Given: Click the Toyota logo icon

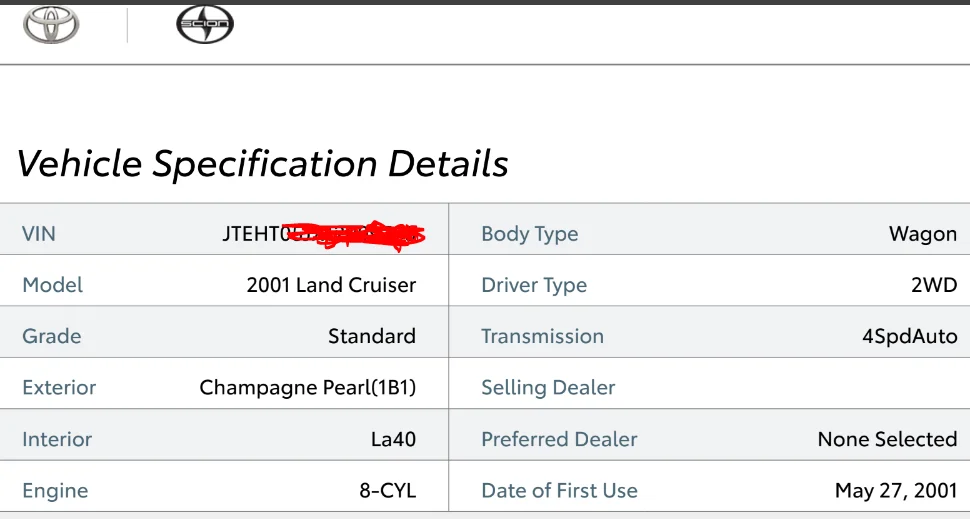Looking at the screenshot, I should pos(51,25).
